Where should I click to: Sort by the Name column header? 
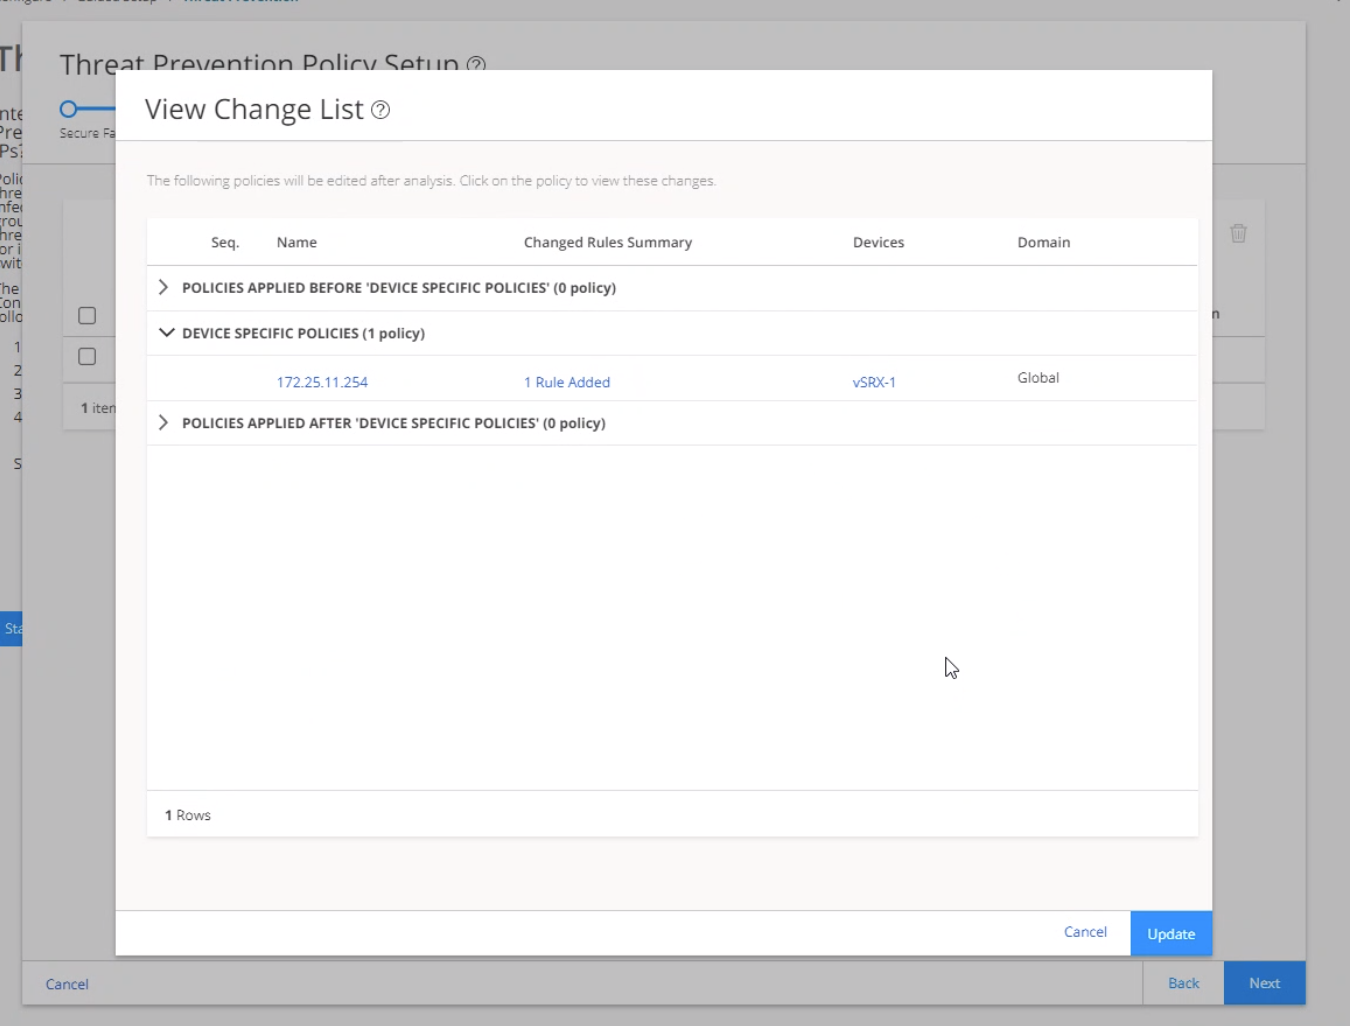click(x=296, y=242)
